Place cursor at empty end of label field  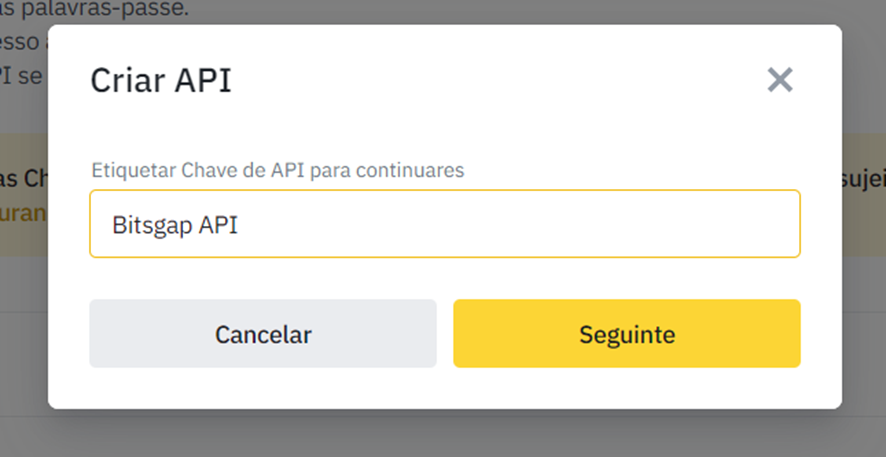click(600, 224)
